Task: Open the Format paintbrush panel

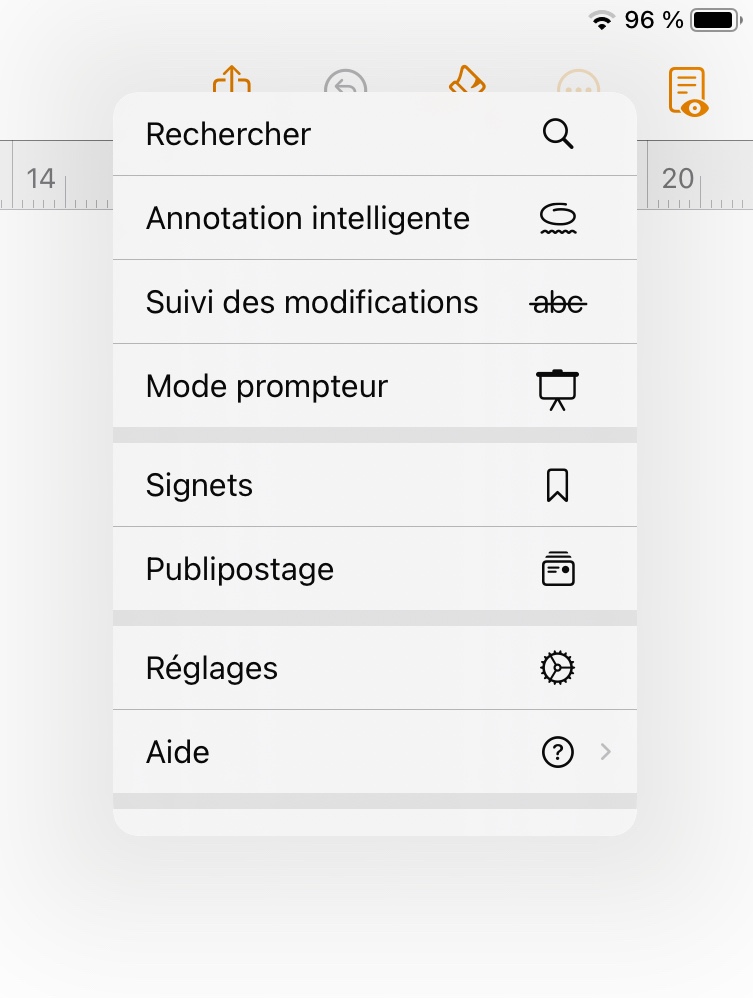Action: [x=466, y=82]
